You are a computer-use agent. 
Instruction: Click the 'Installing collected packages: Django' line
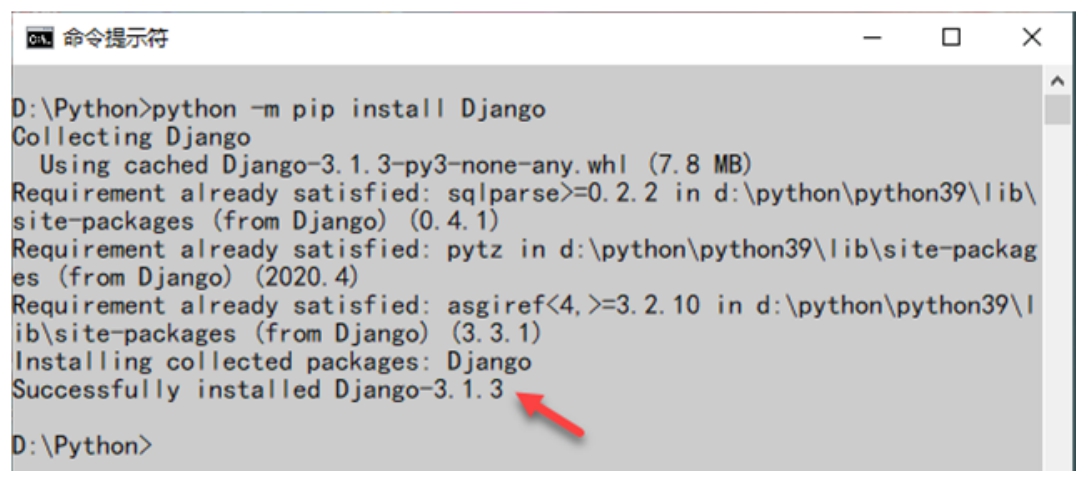click(x=271, y=361)
